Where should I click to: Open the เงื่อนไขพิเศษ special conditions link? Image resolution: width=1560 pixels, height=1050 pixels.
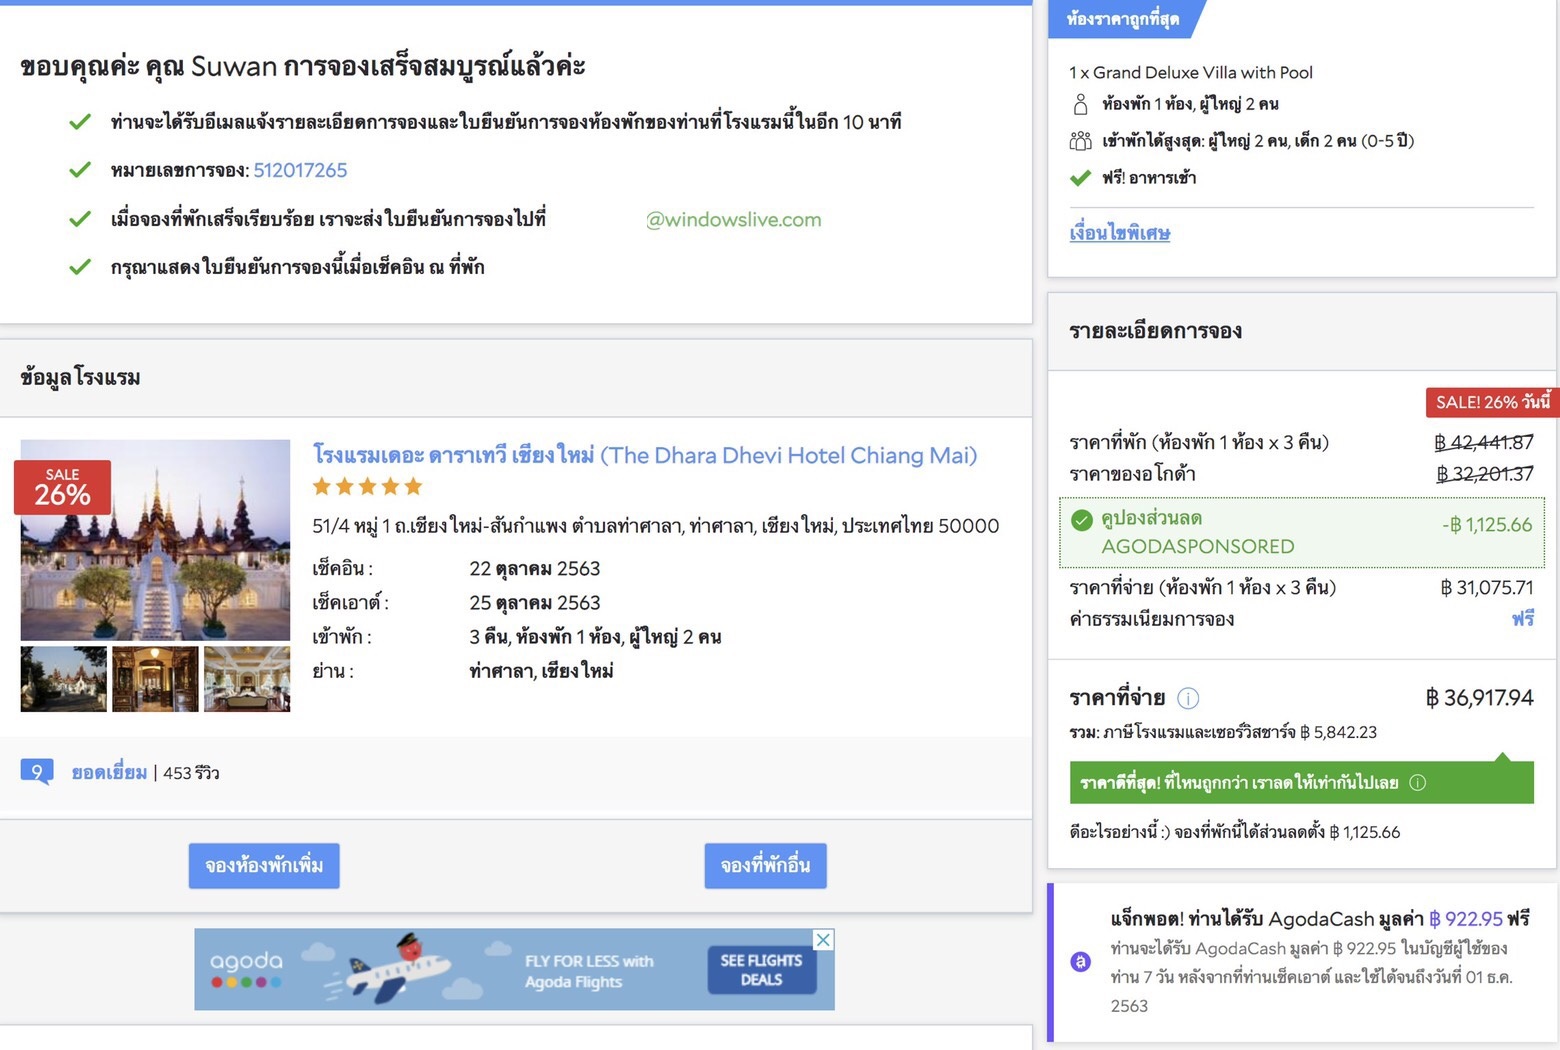click(x=1119, y=233)
